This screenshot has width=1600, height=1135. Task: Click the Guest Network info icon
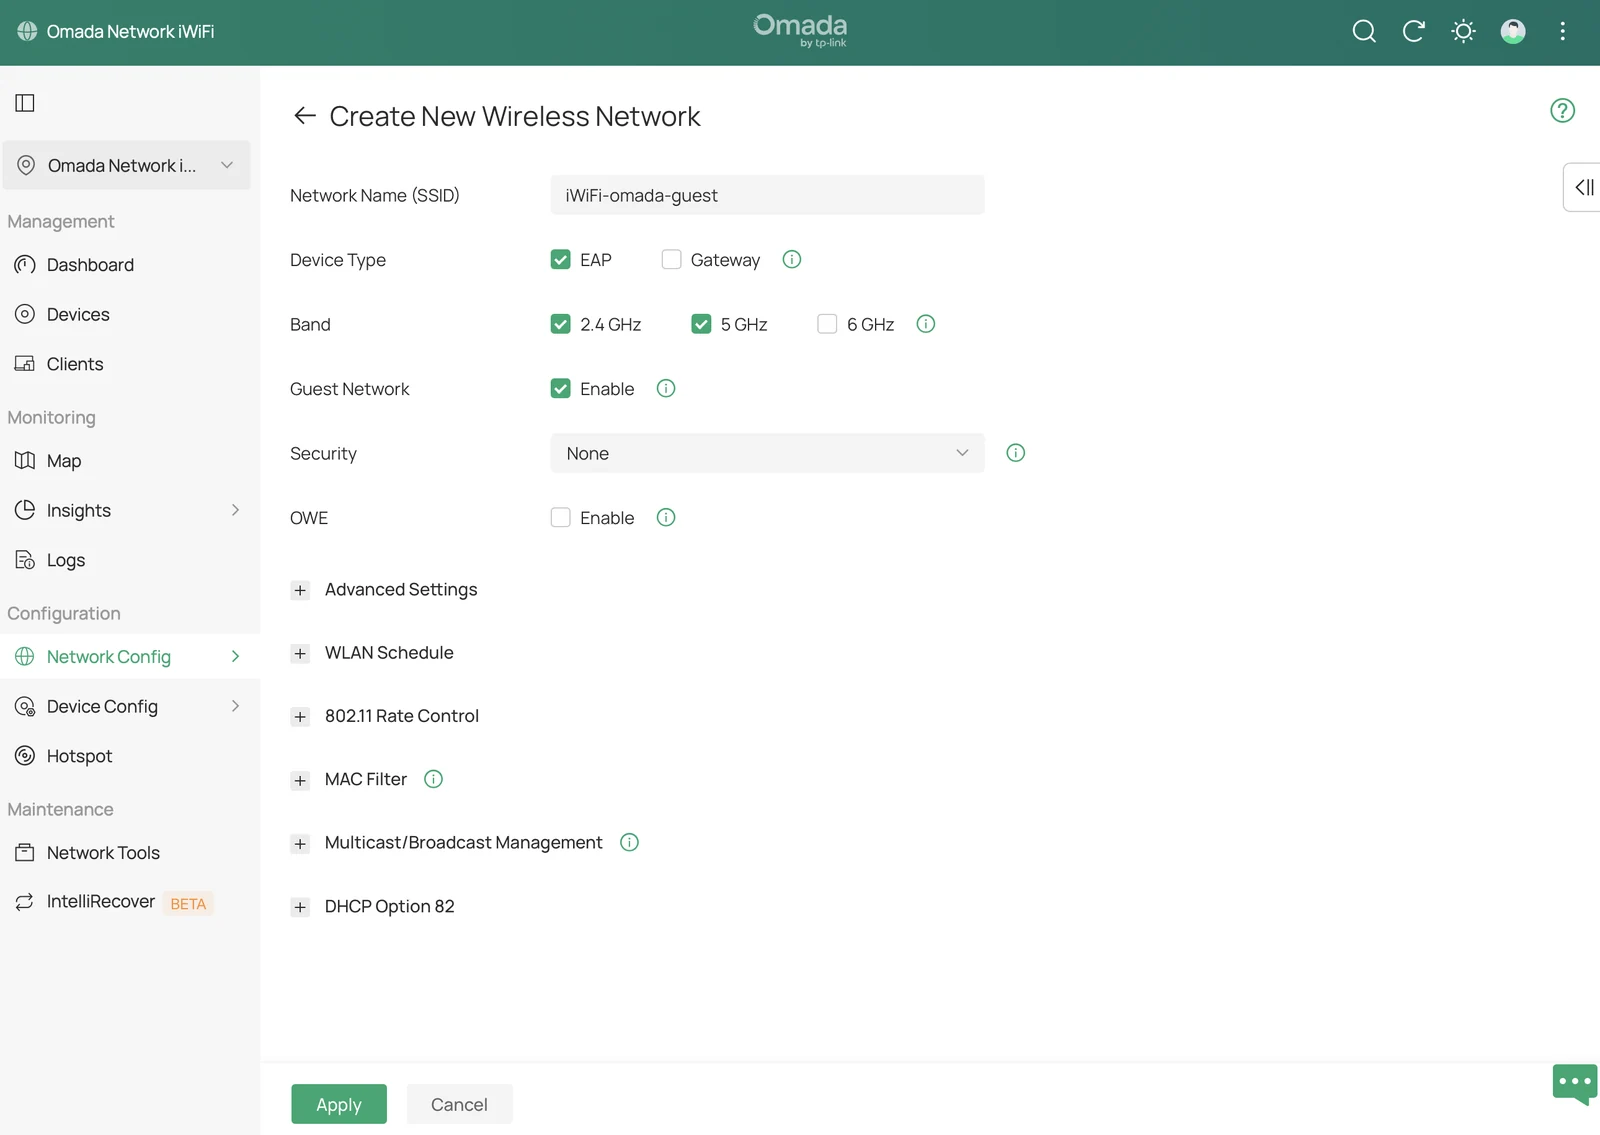pos(666,389)
